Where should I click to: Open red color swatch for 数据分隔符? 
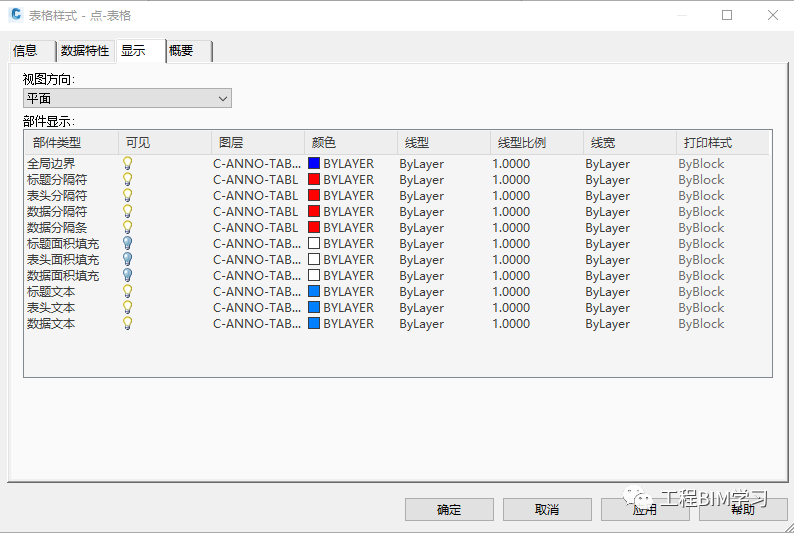(314, 211)
